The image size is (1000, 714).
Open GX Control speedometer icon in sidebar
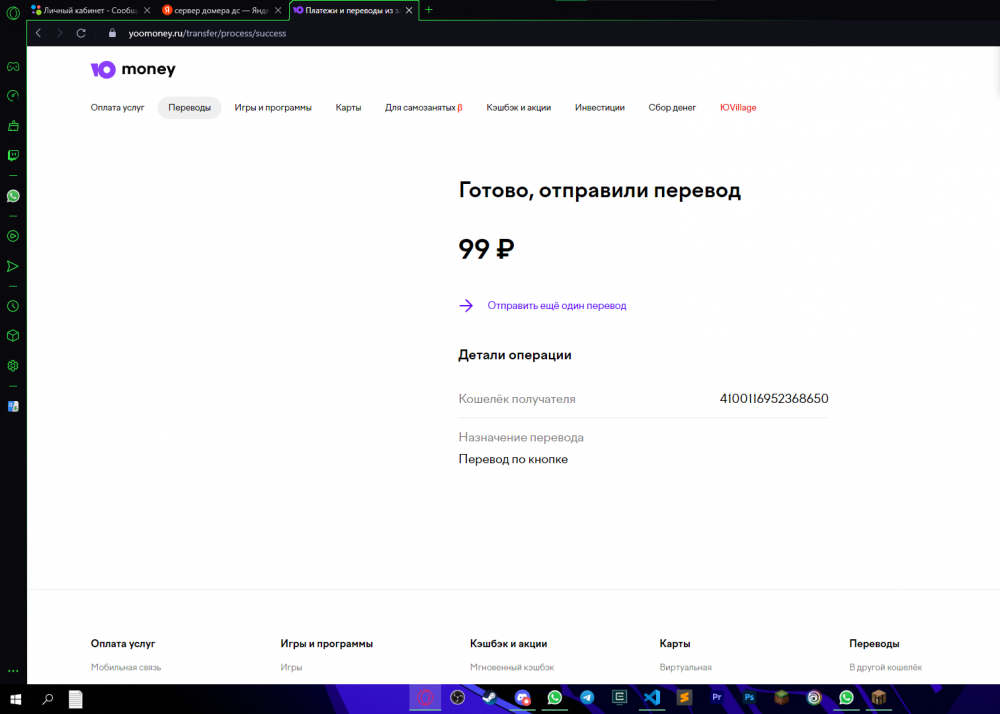click(x=13, y=96)
